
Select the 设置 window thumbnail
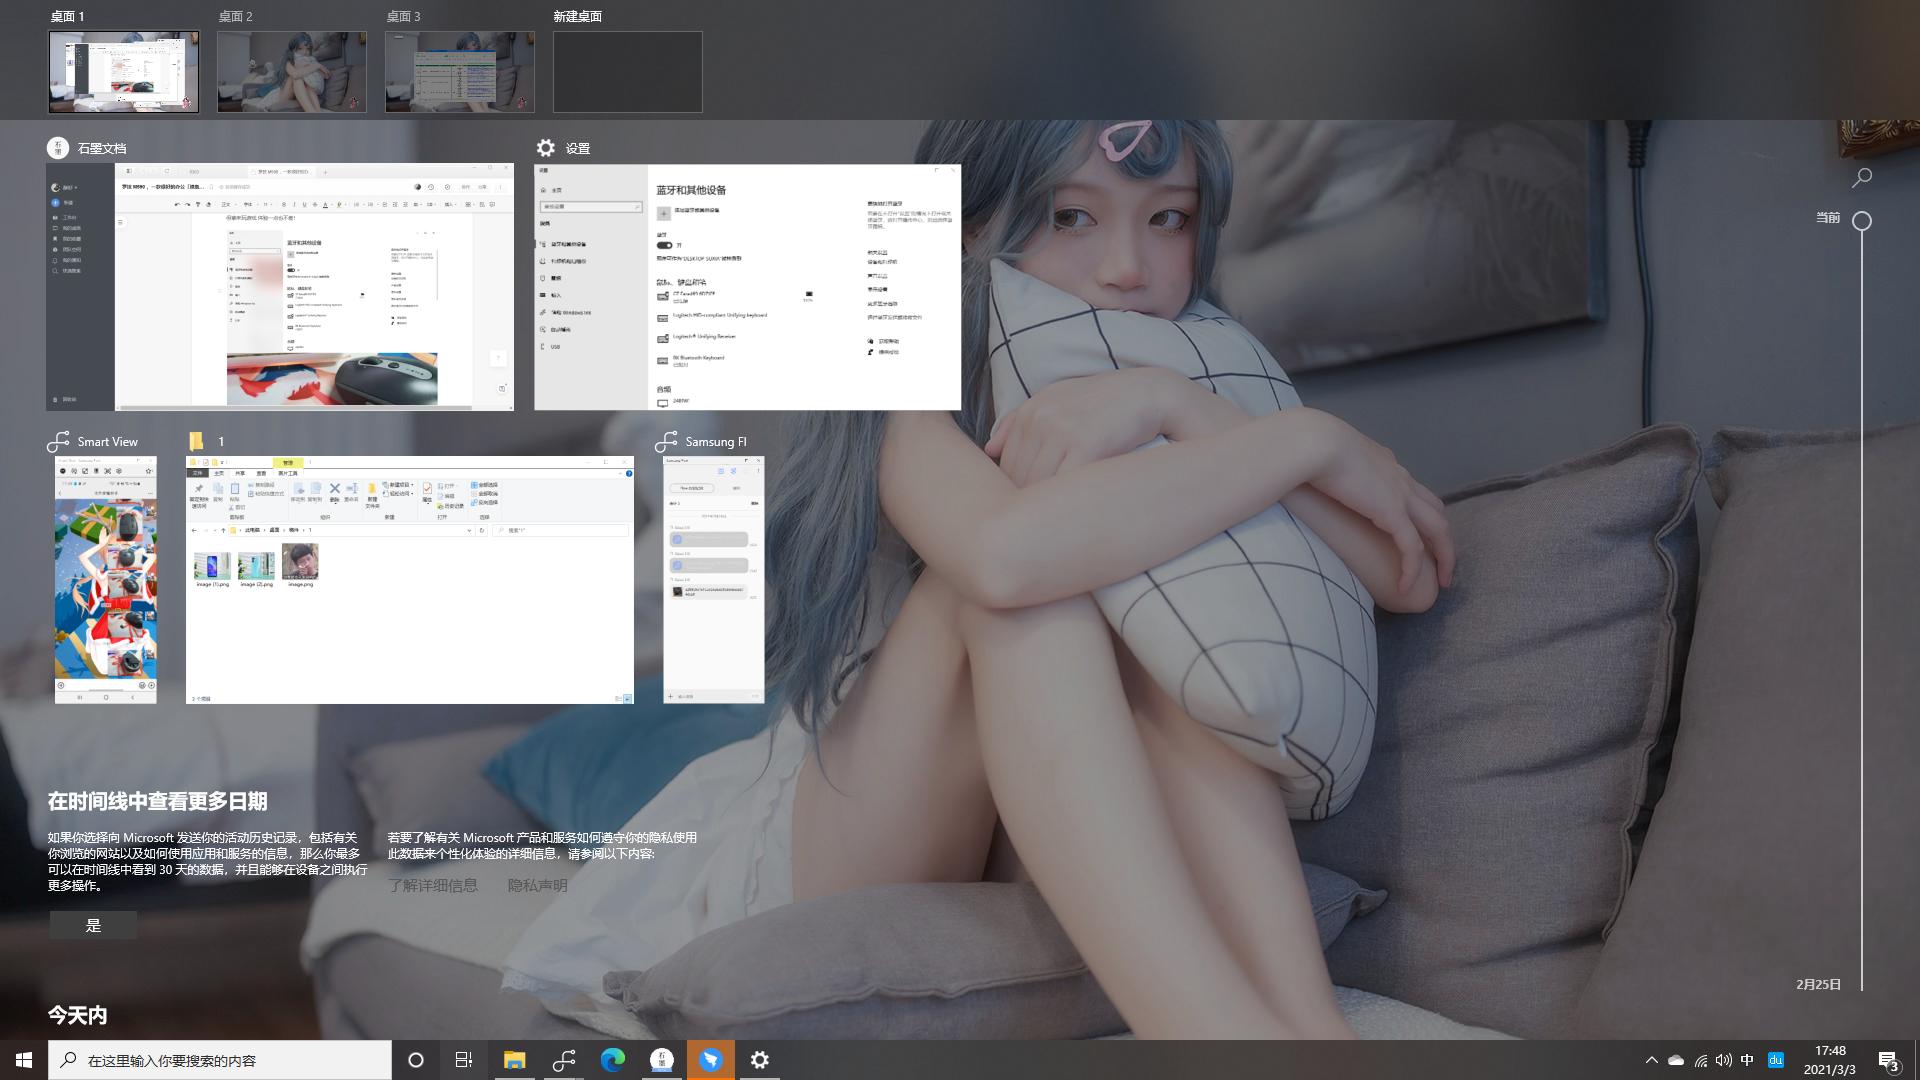tap(747, 287)
